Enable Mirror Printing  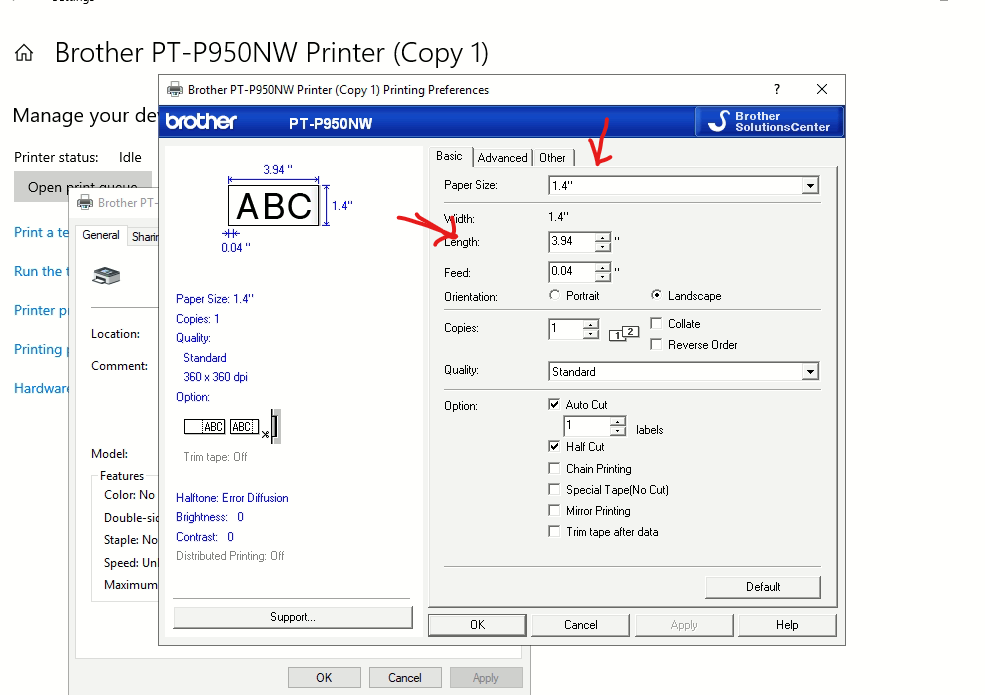tap(554, 510)
